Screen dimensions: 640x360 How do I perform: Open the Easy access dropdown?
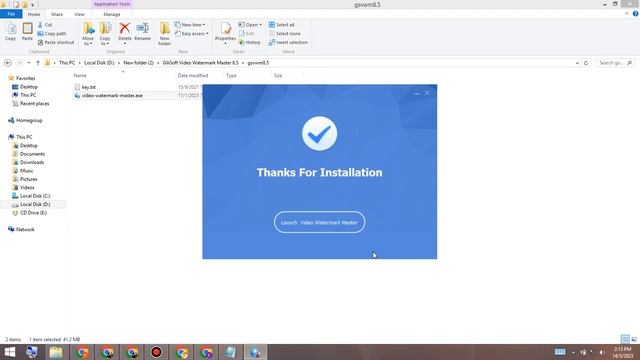[192, 33]
